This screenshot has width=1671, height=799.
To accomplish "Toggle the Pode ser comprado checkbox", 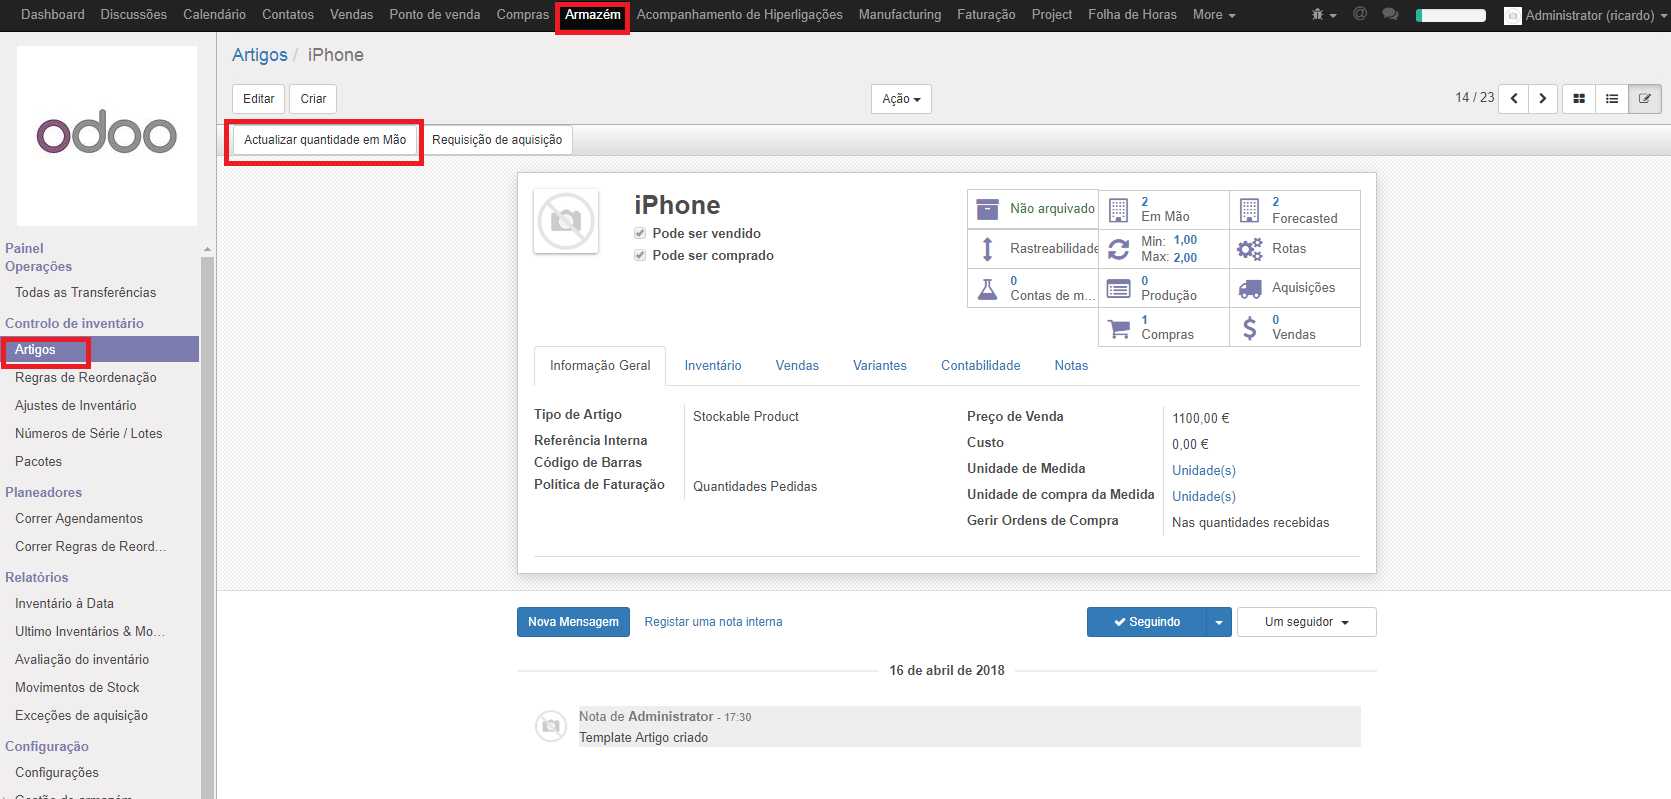I will point(640,255).
